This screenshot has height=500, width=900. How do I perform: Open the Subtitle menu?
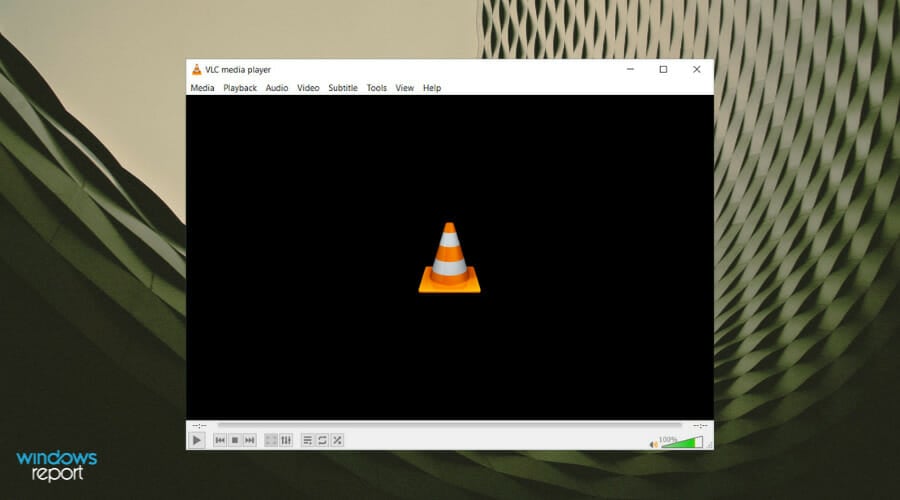coord(343,88)
